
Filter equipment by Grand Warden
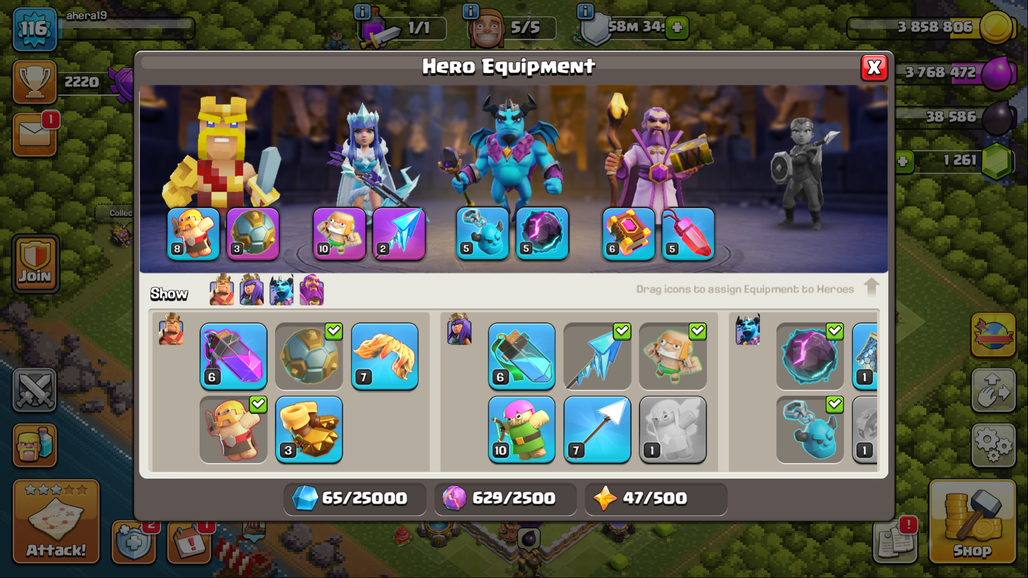pos(312,290)
